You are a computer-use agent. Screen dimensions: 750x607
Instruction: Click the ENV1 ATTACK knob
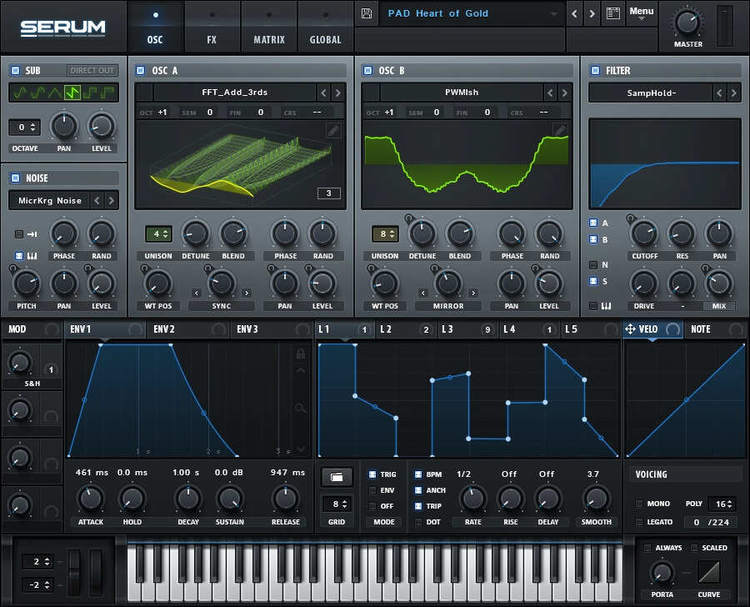[90, 498]
